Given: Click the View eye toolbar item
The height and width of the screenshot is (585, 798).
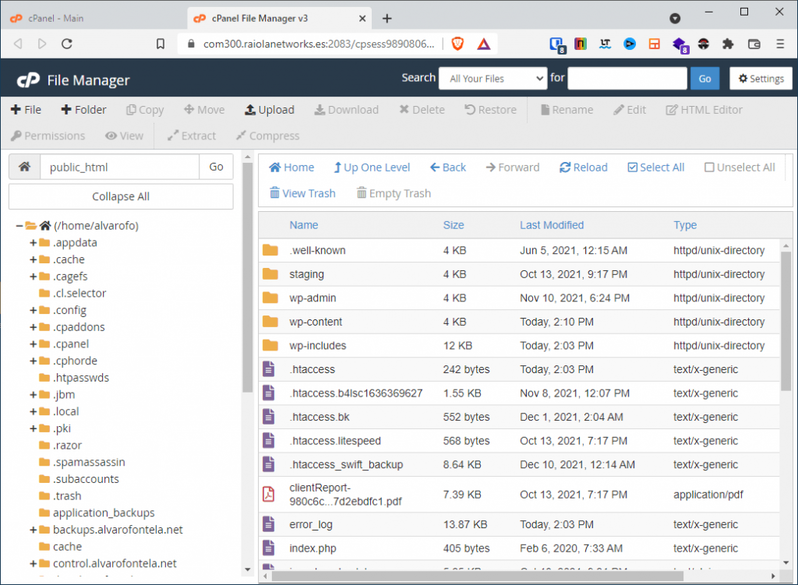Looking at the screenshot, I should [x=124, y=136].
